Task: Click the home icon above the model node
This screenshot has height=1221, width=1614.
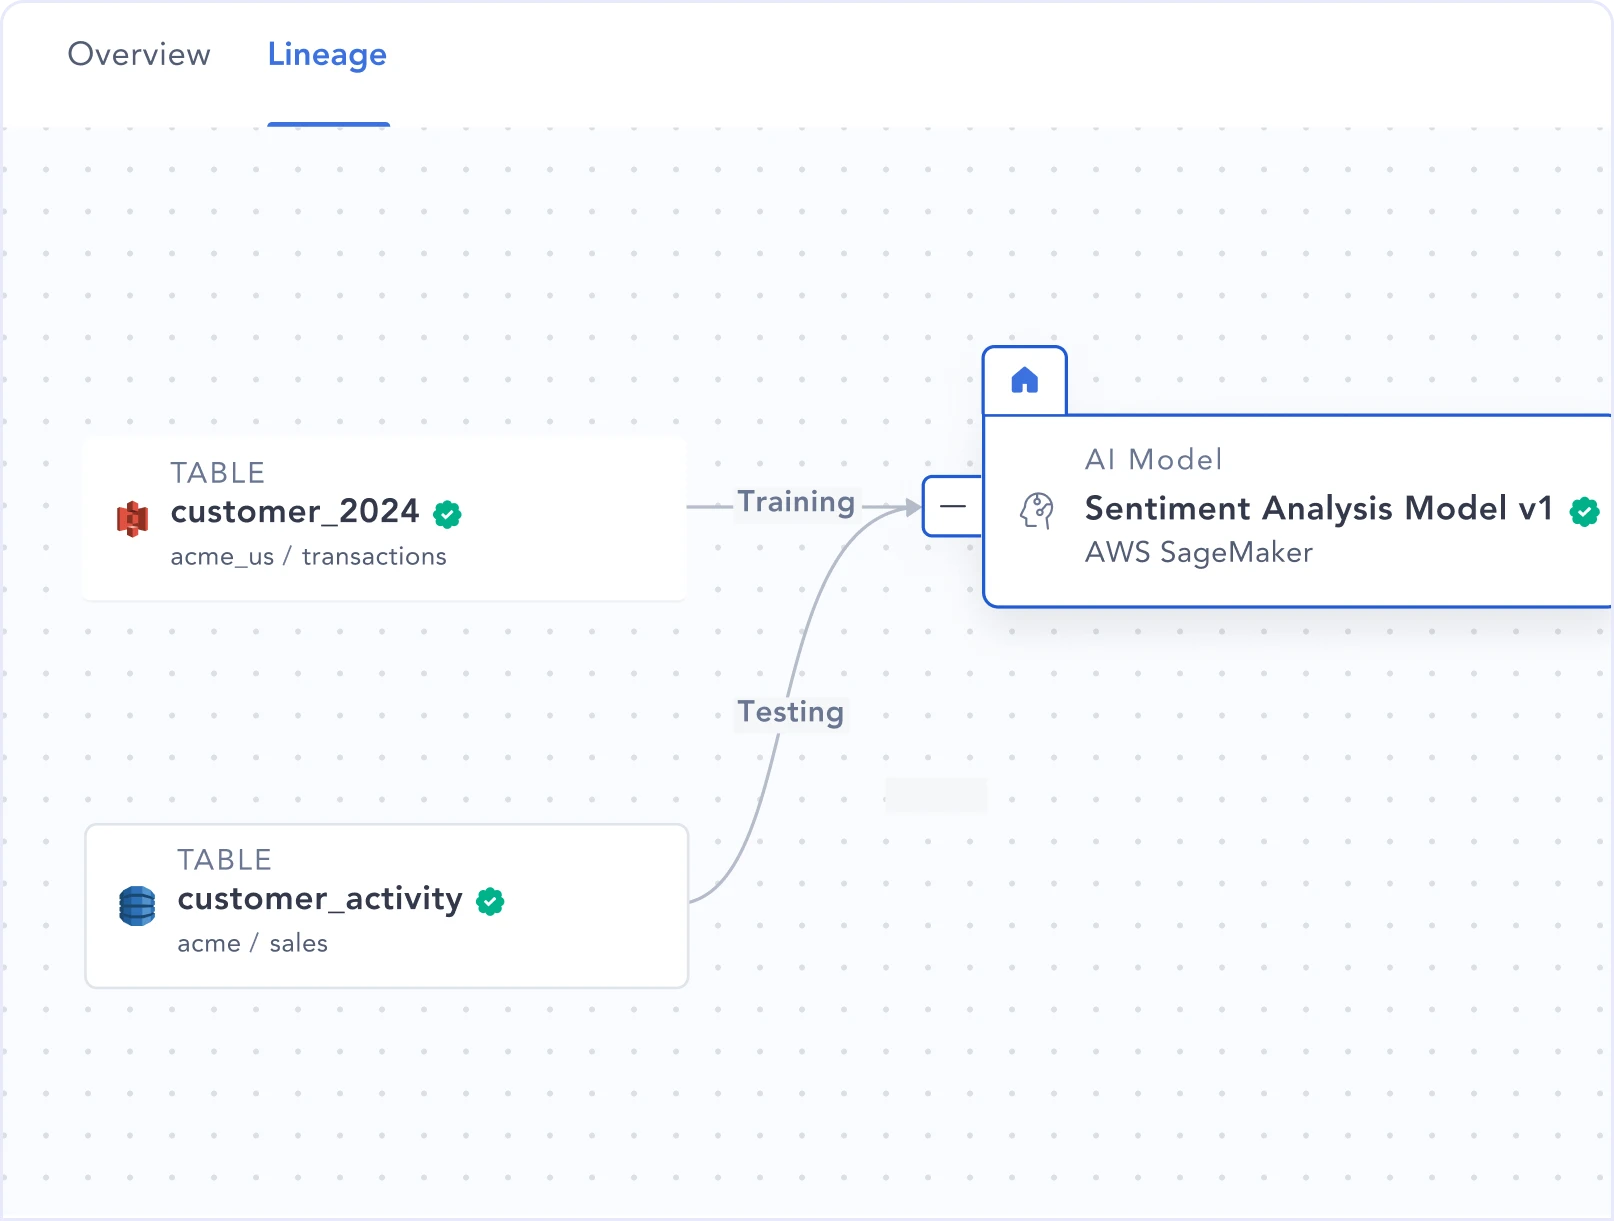Action: [x=1024, y=380]
